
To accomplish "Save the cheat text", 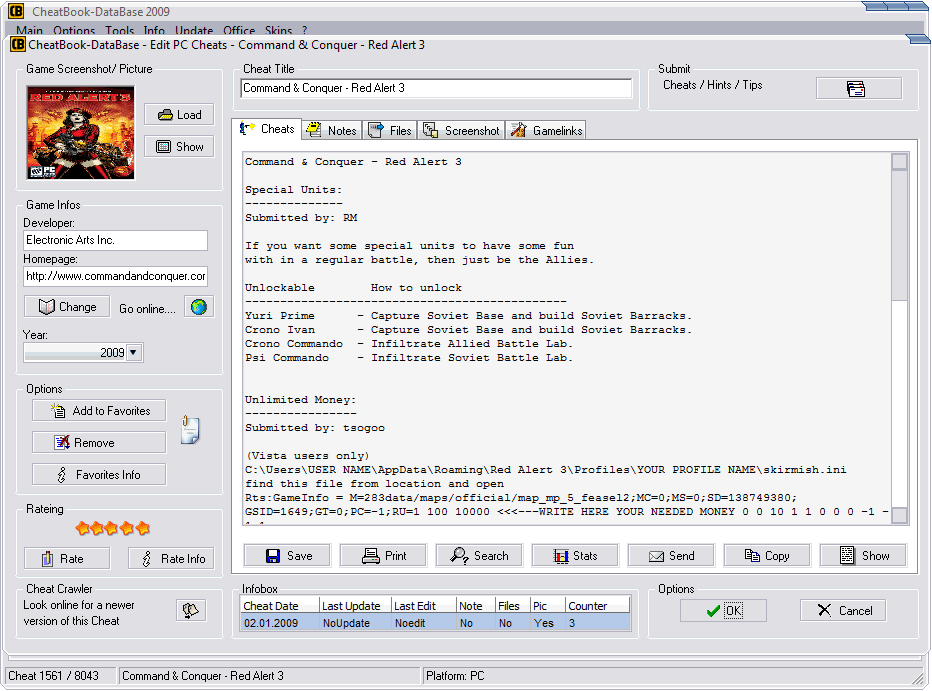I will pos(287,556).
